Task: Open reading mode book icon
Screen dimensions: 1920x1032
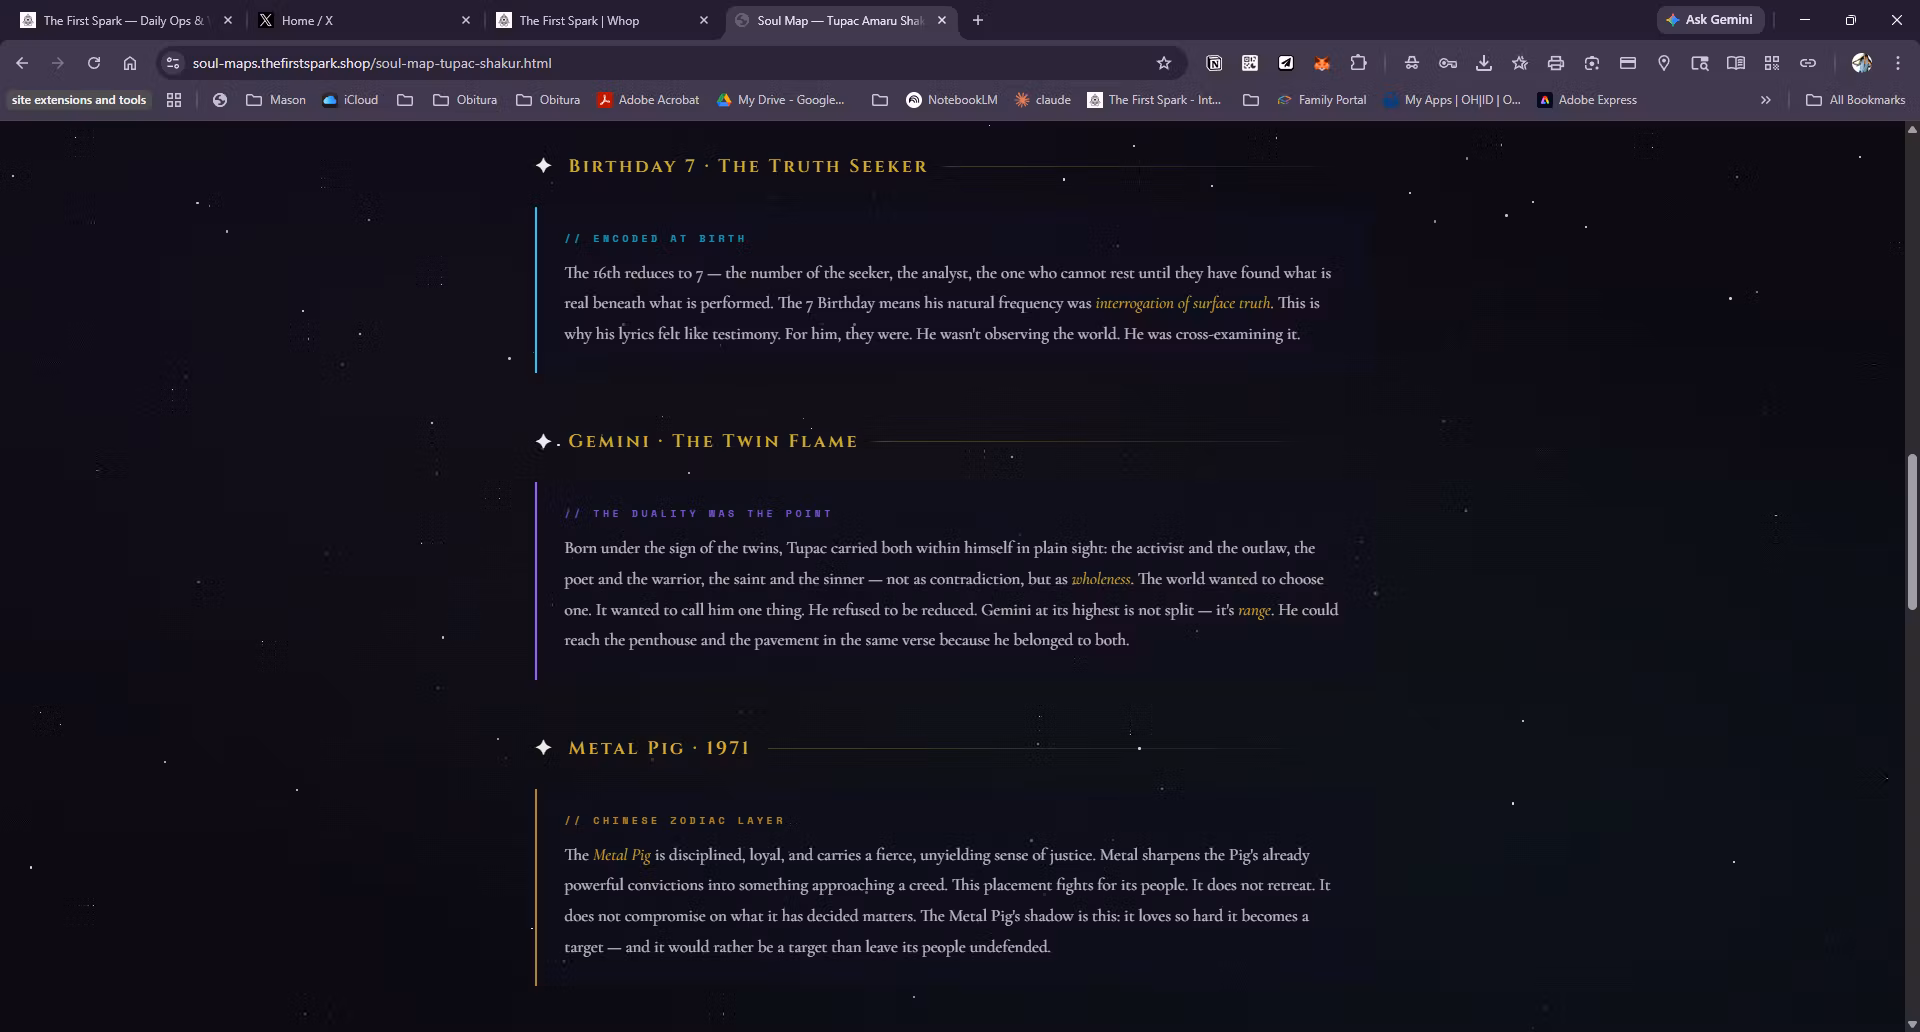Action: (1736, 63)
